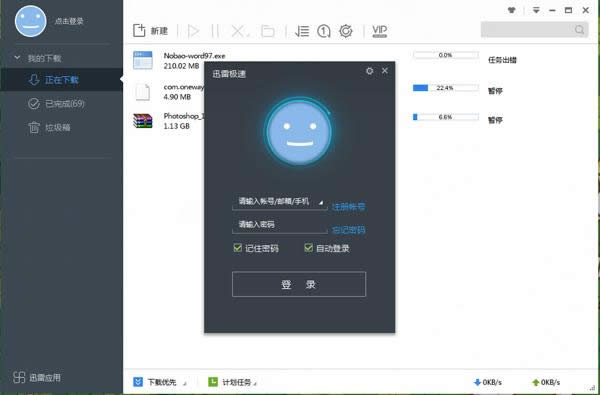Open 迅雷应用 at sidebar bottom
Viewport: 600px width, 395px height.
(x=37, y=377)
